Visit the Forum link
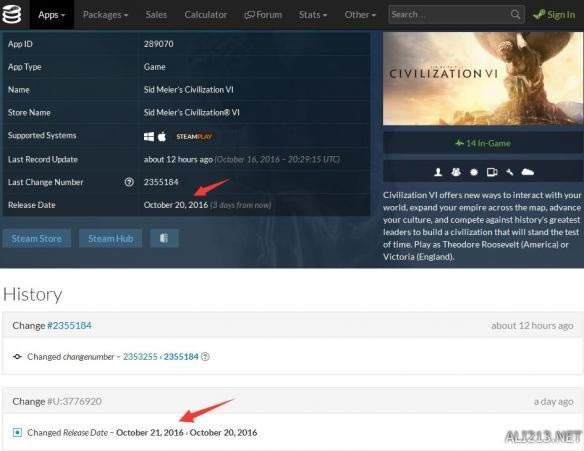The image size is (584, 451). [263, 15]
